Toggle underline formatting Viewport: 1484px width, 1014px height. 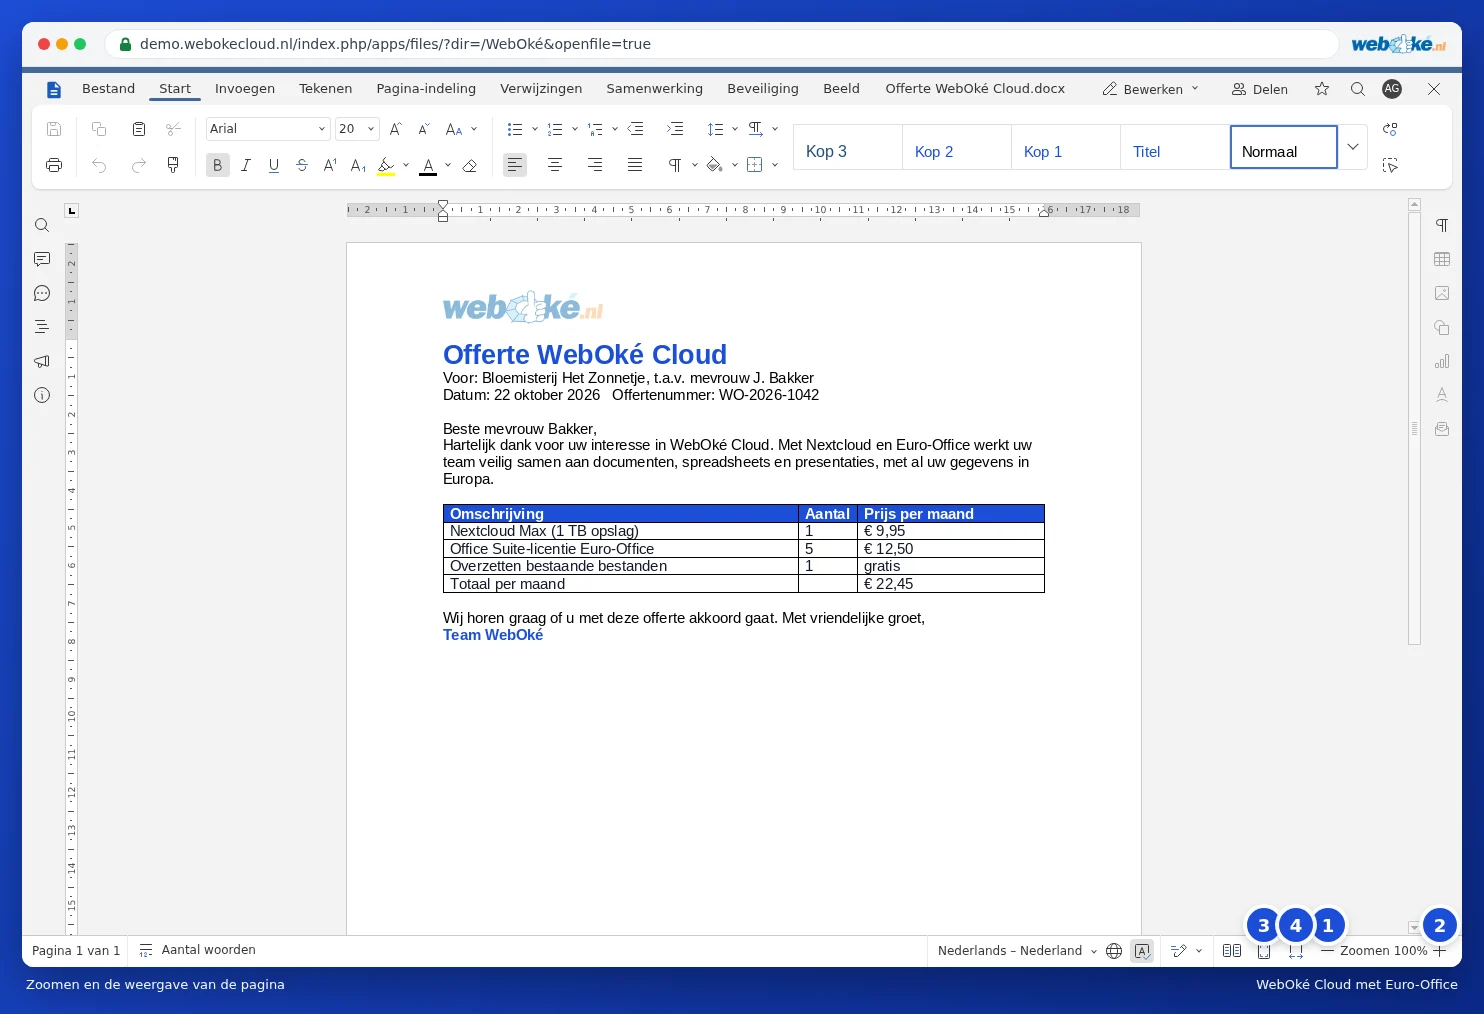(x=273, y=165)
